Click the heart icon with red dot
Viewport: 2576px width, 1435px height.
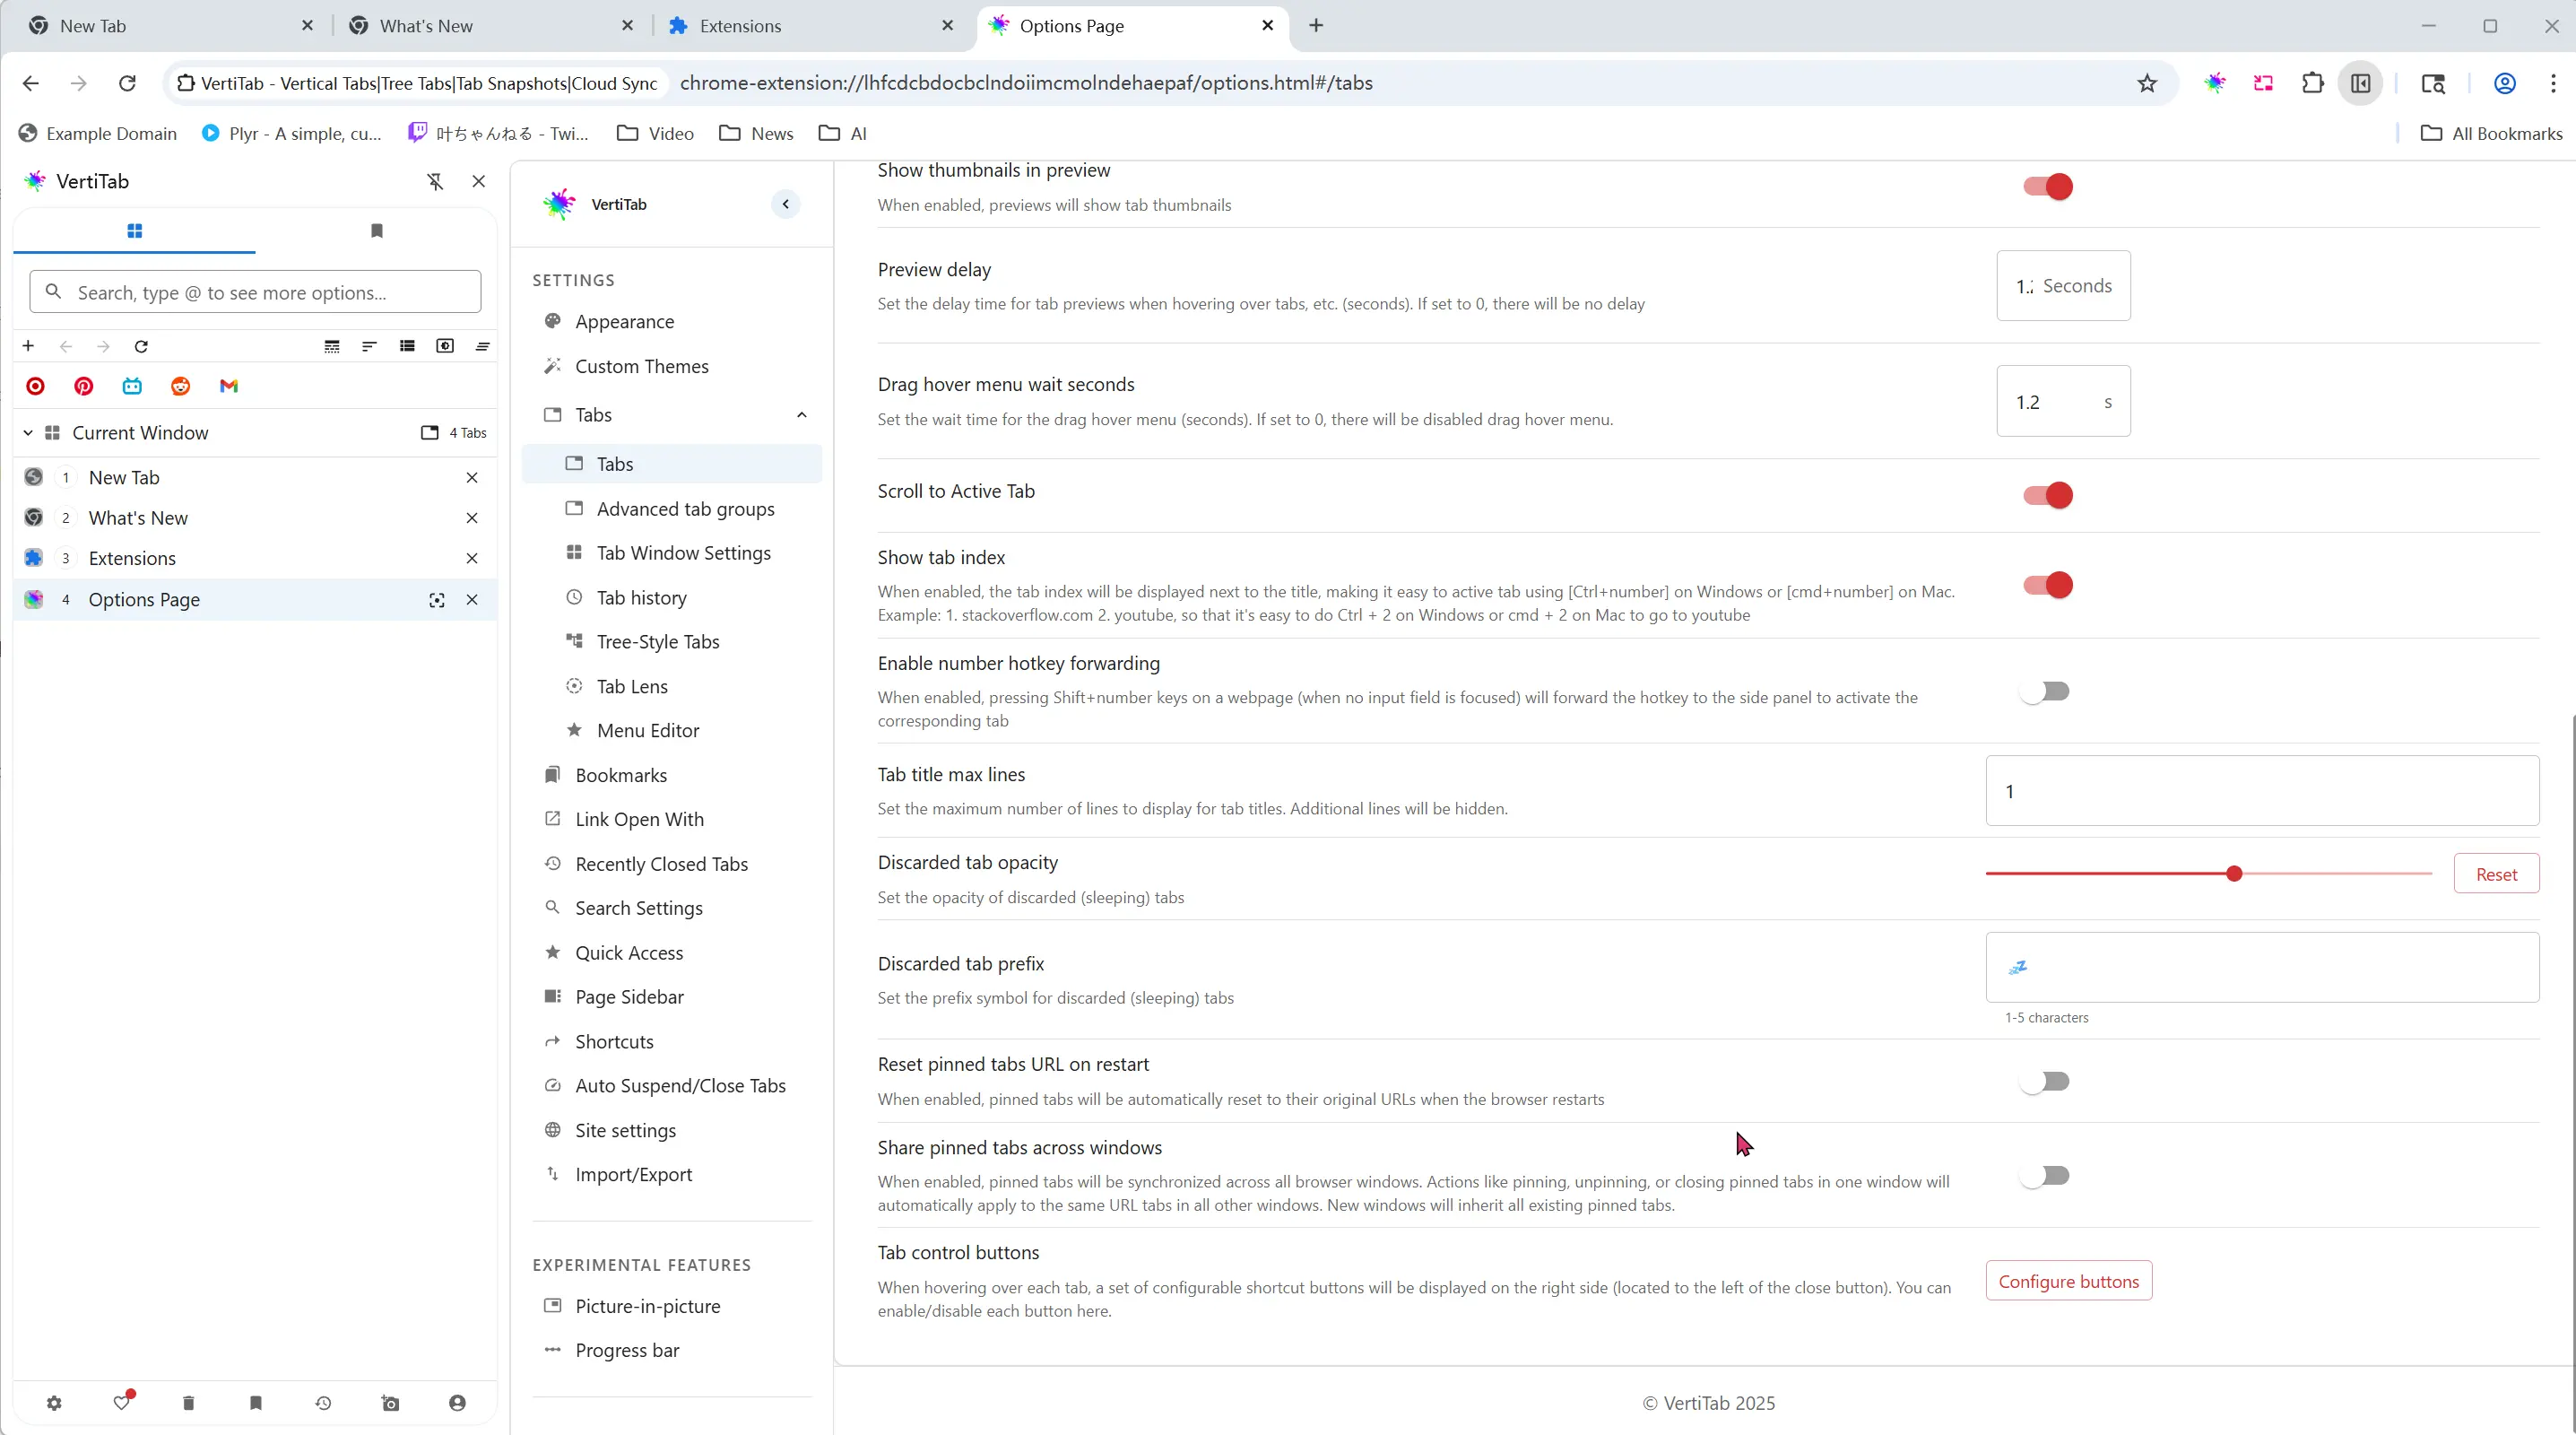click(x=122, y=1402)
